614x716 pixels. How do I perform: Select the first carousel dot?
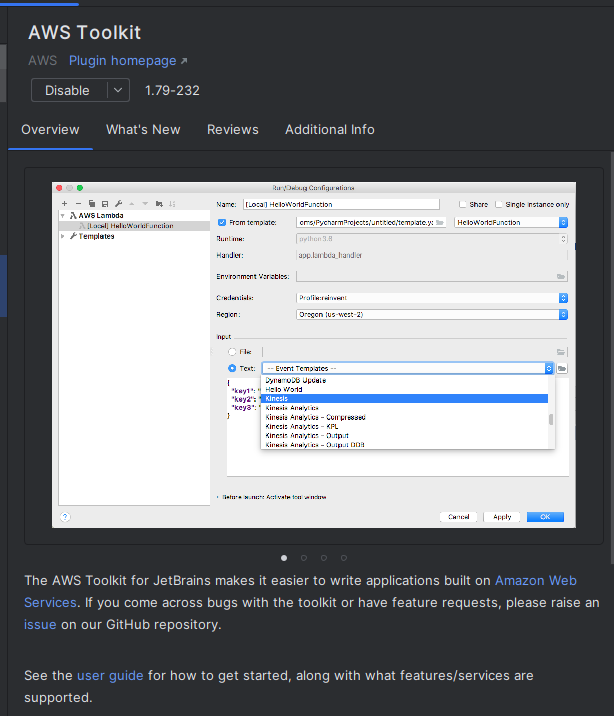284,558
